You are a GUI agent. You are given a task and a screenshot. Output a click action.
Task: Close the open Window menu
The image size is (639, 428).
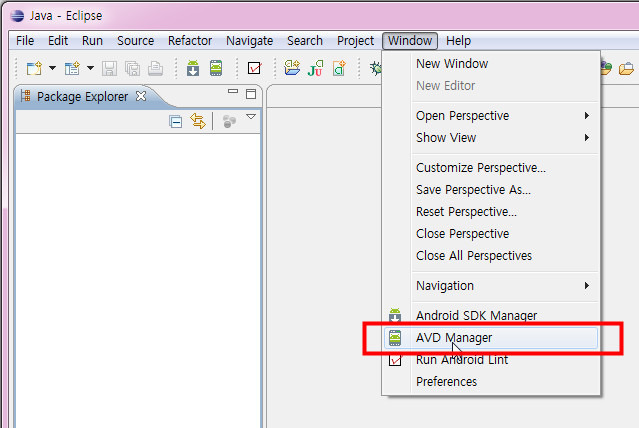tap(410, 41)
